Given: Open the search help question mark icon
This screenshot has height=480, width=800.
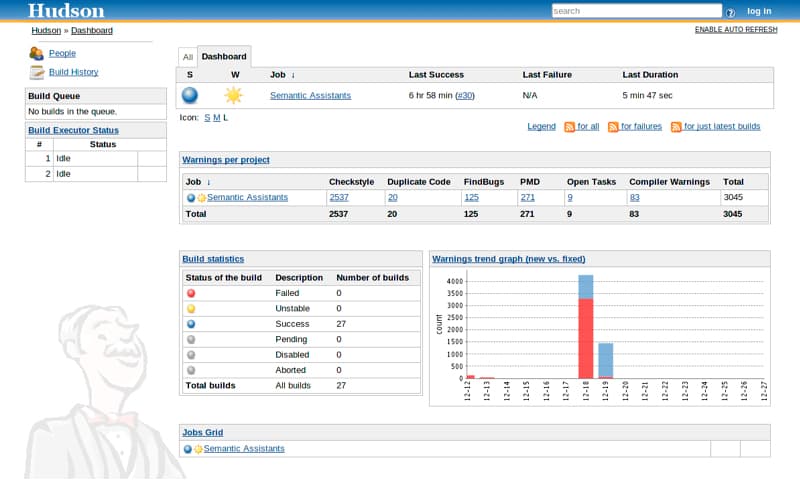Looking at the screenshot, I should point(731,12).
